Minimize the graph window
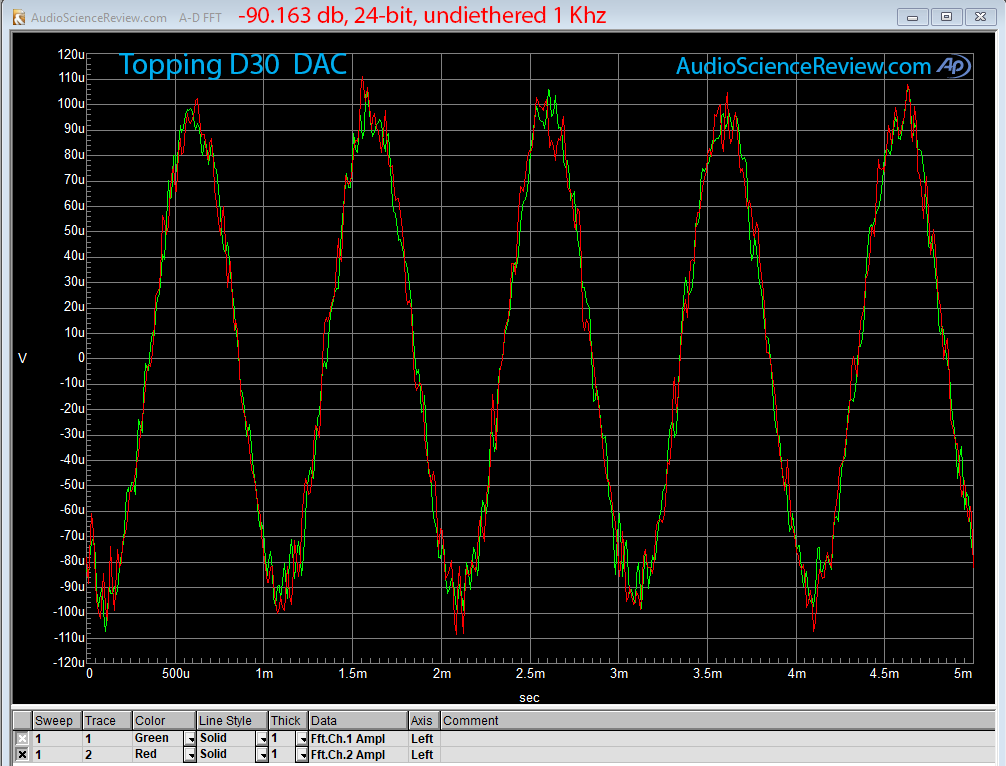Viewport: 1006px width, 766px height. (x=912, y=17)
